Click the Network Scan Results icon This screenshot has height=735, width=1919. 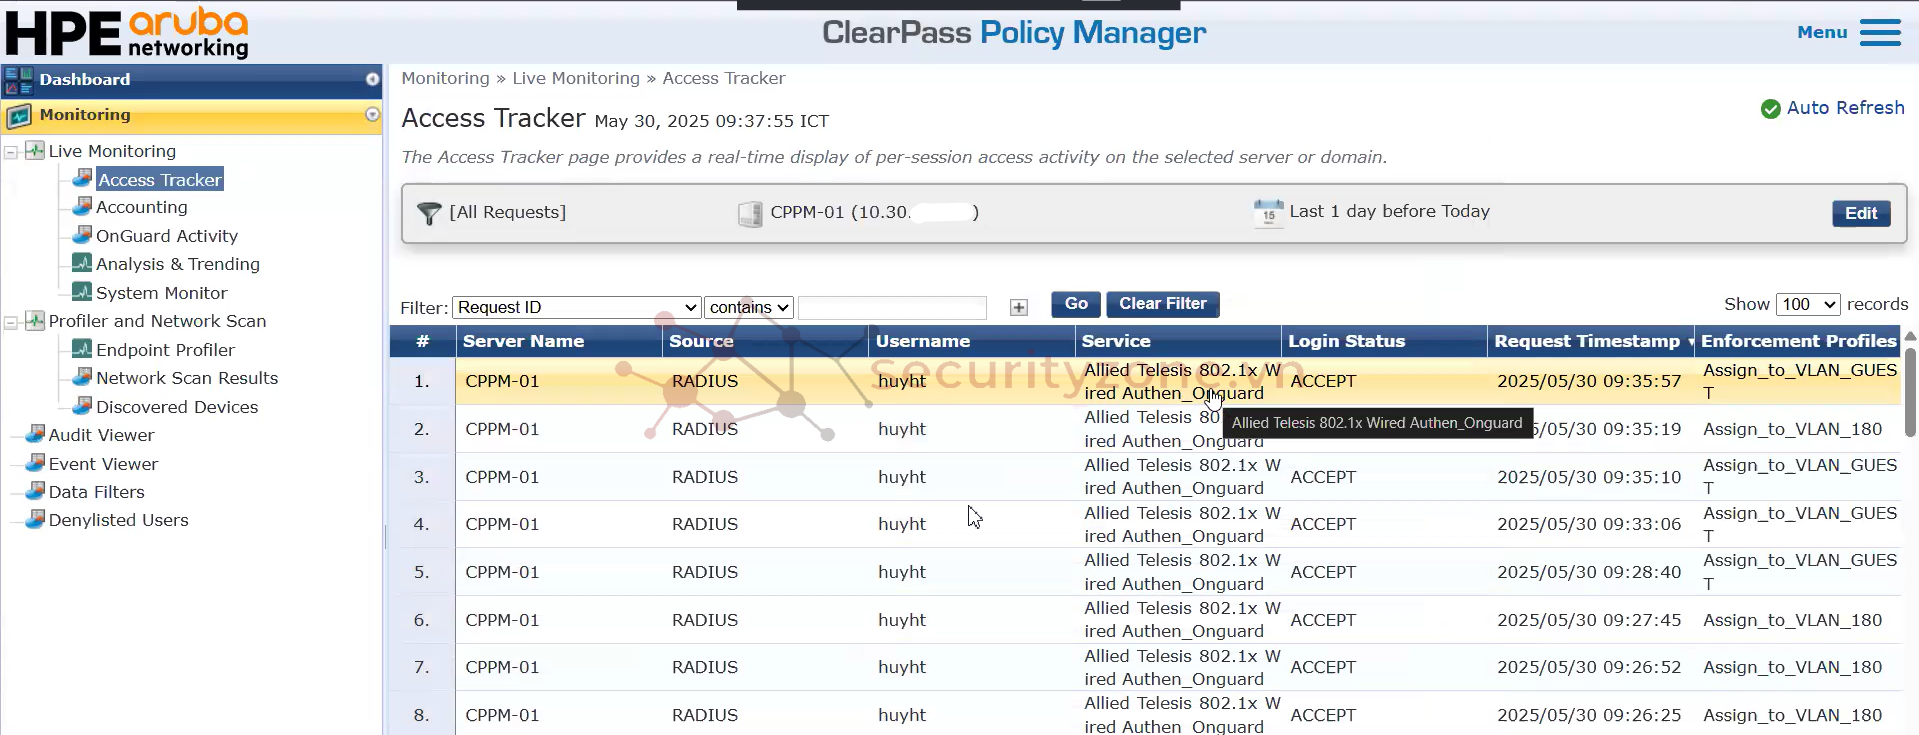[x=82, y=377]
